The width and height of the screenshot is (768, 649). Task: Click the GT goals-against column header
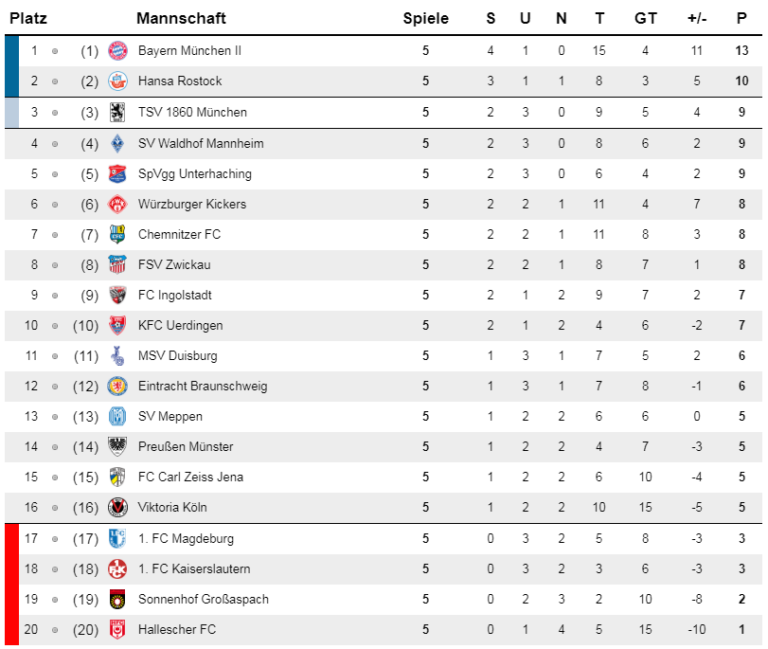645,19
